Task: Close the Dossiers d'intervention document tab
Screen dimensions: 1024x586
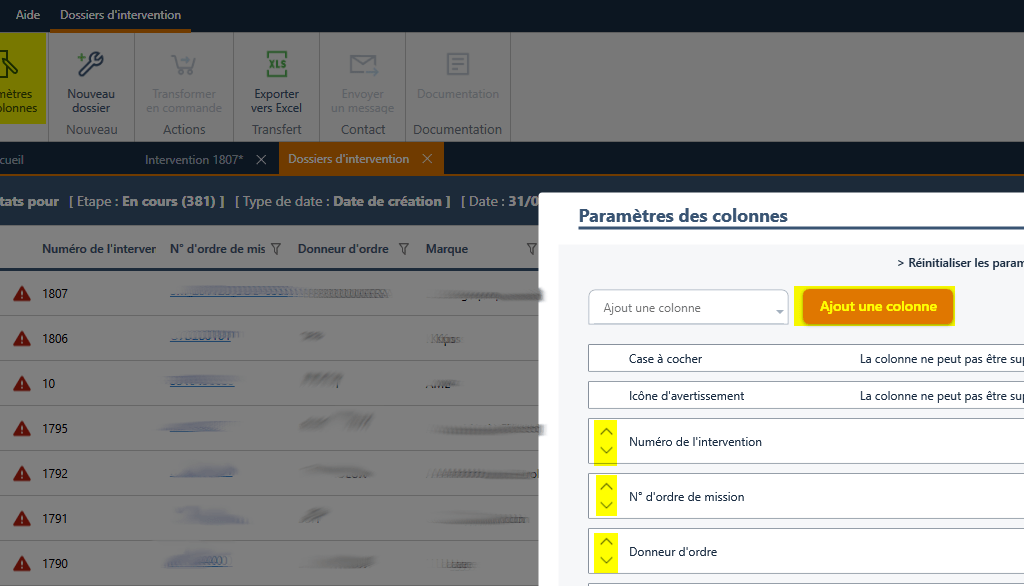Action: (x=427, y=159)
